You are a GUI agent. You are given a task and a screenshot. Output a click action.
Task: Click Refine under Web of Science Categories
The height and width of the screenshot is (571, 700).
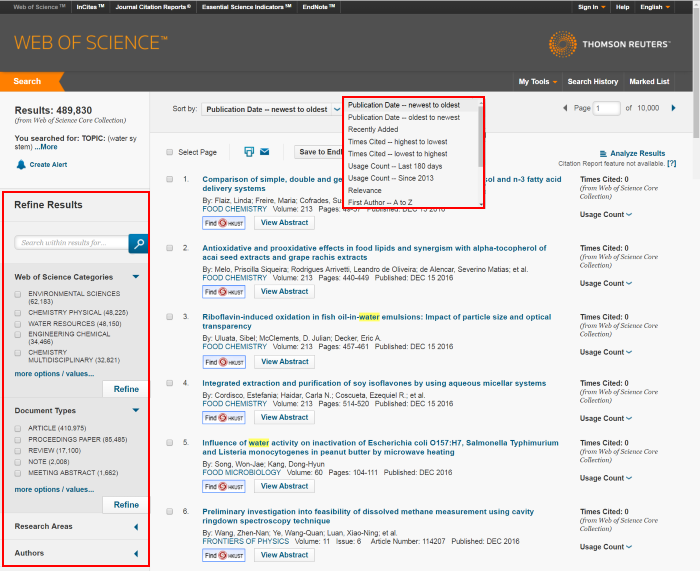[126, 389]
